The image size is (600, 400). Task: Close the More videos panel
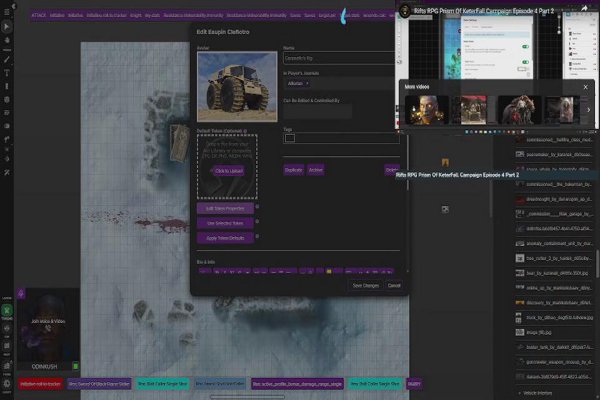(585, 87)
